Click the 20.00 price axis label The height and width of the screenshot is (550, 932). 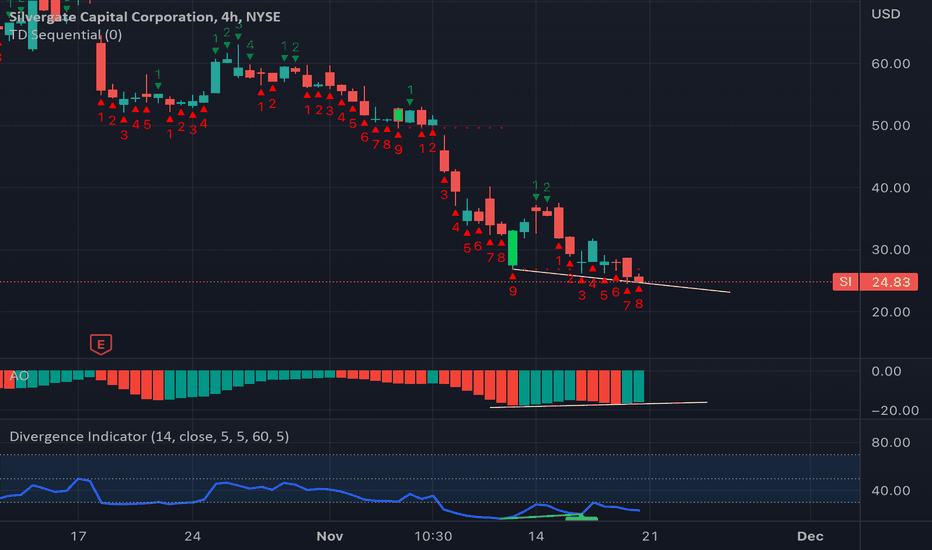coord(890,312)
